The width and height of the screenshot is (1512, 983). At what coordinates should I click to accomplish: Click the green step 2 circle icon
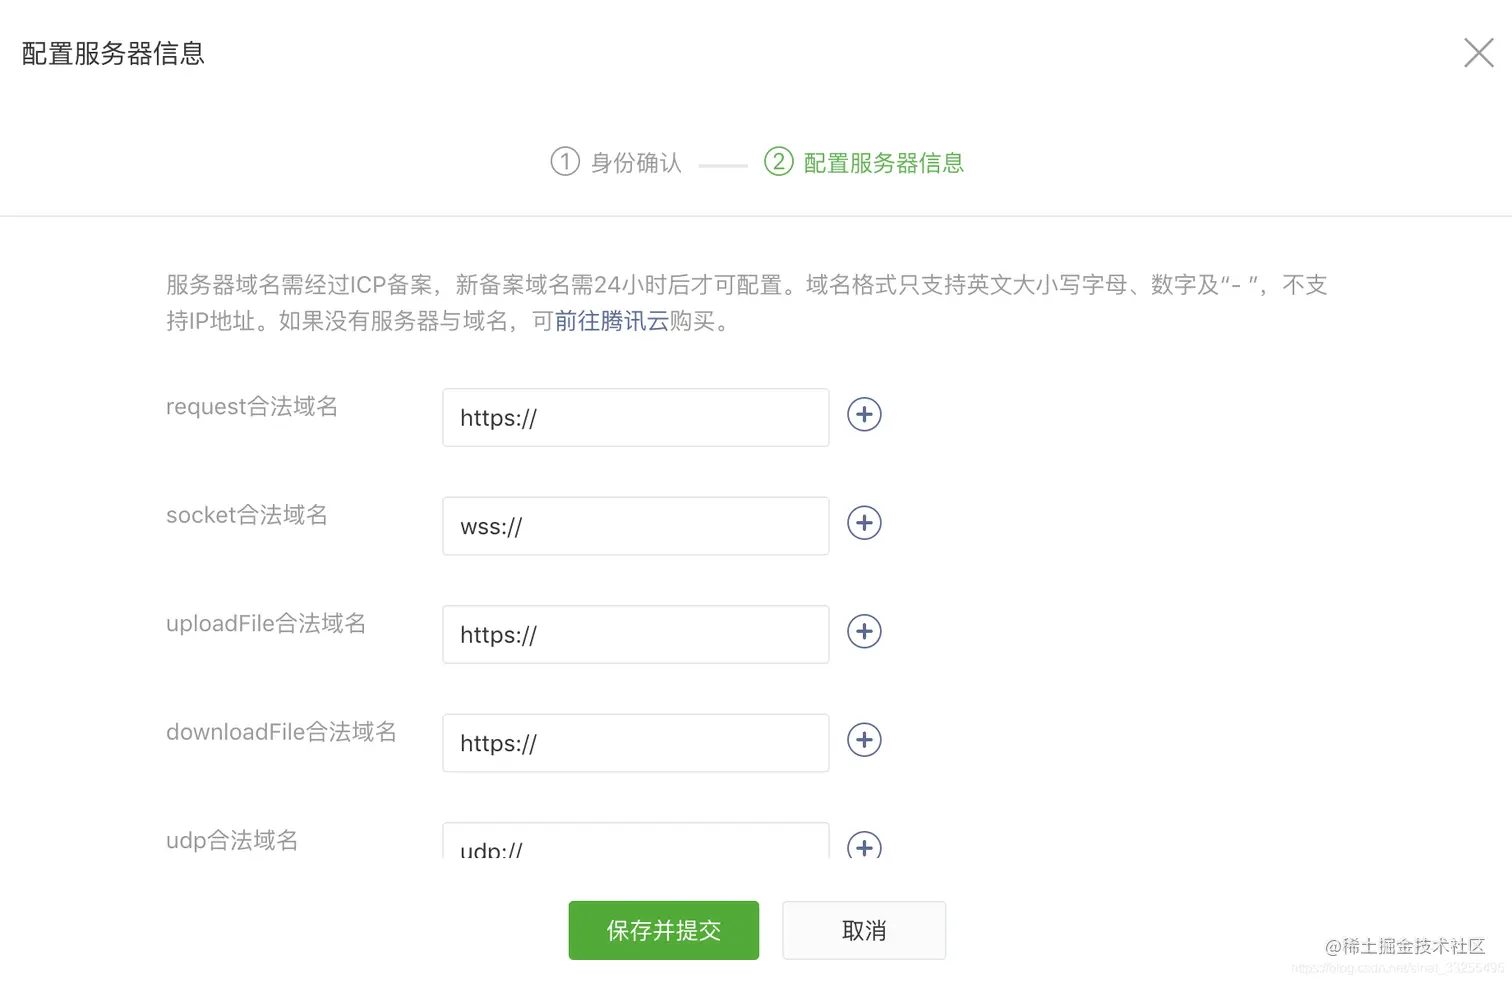click(x=778, y=162)
